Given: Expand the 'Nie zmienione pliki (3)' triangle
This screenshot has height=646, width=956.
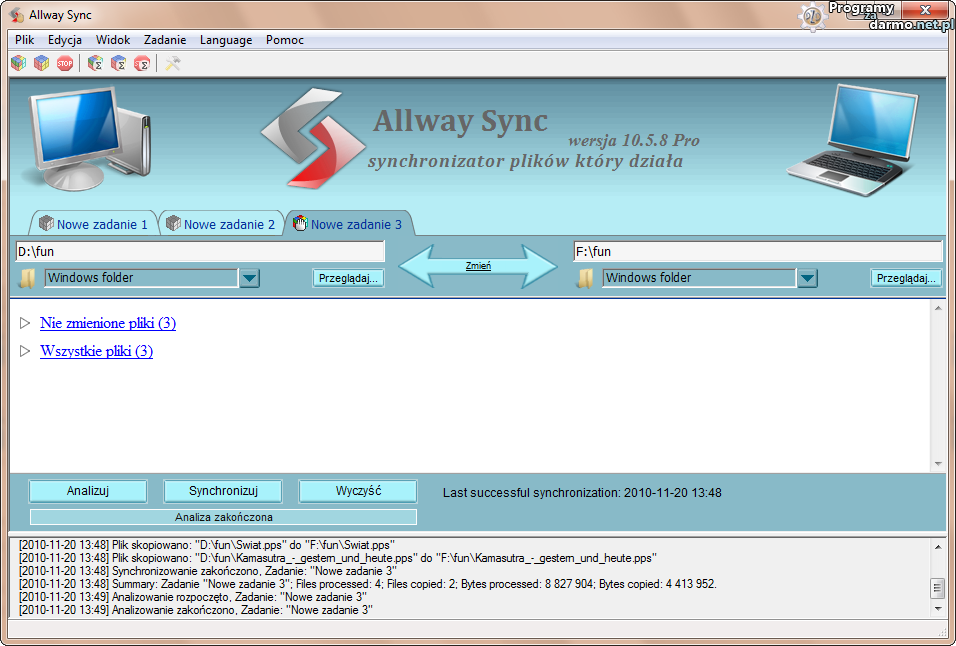Looking at the screenshot, I should pyautogui.click(x=25, y=323).
